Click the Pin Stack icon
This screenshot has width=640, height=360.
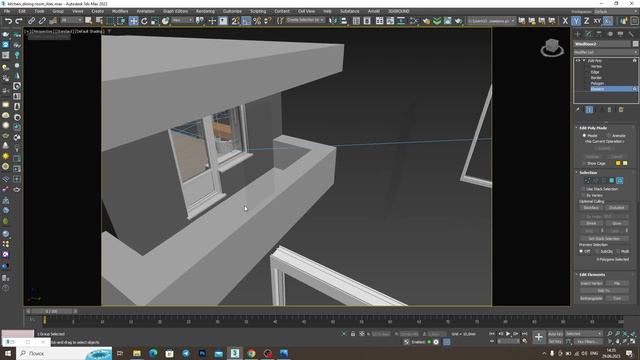pyautogui.click(x=578, y=110)
